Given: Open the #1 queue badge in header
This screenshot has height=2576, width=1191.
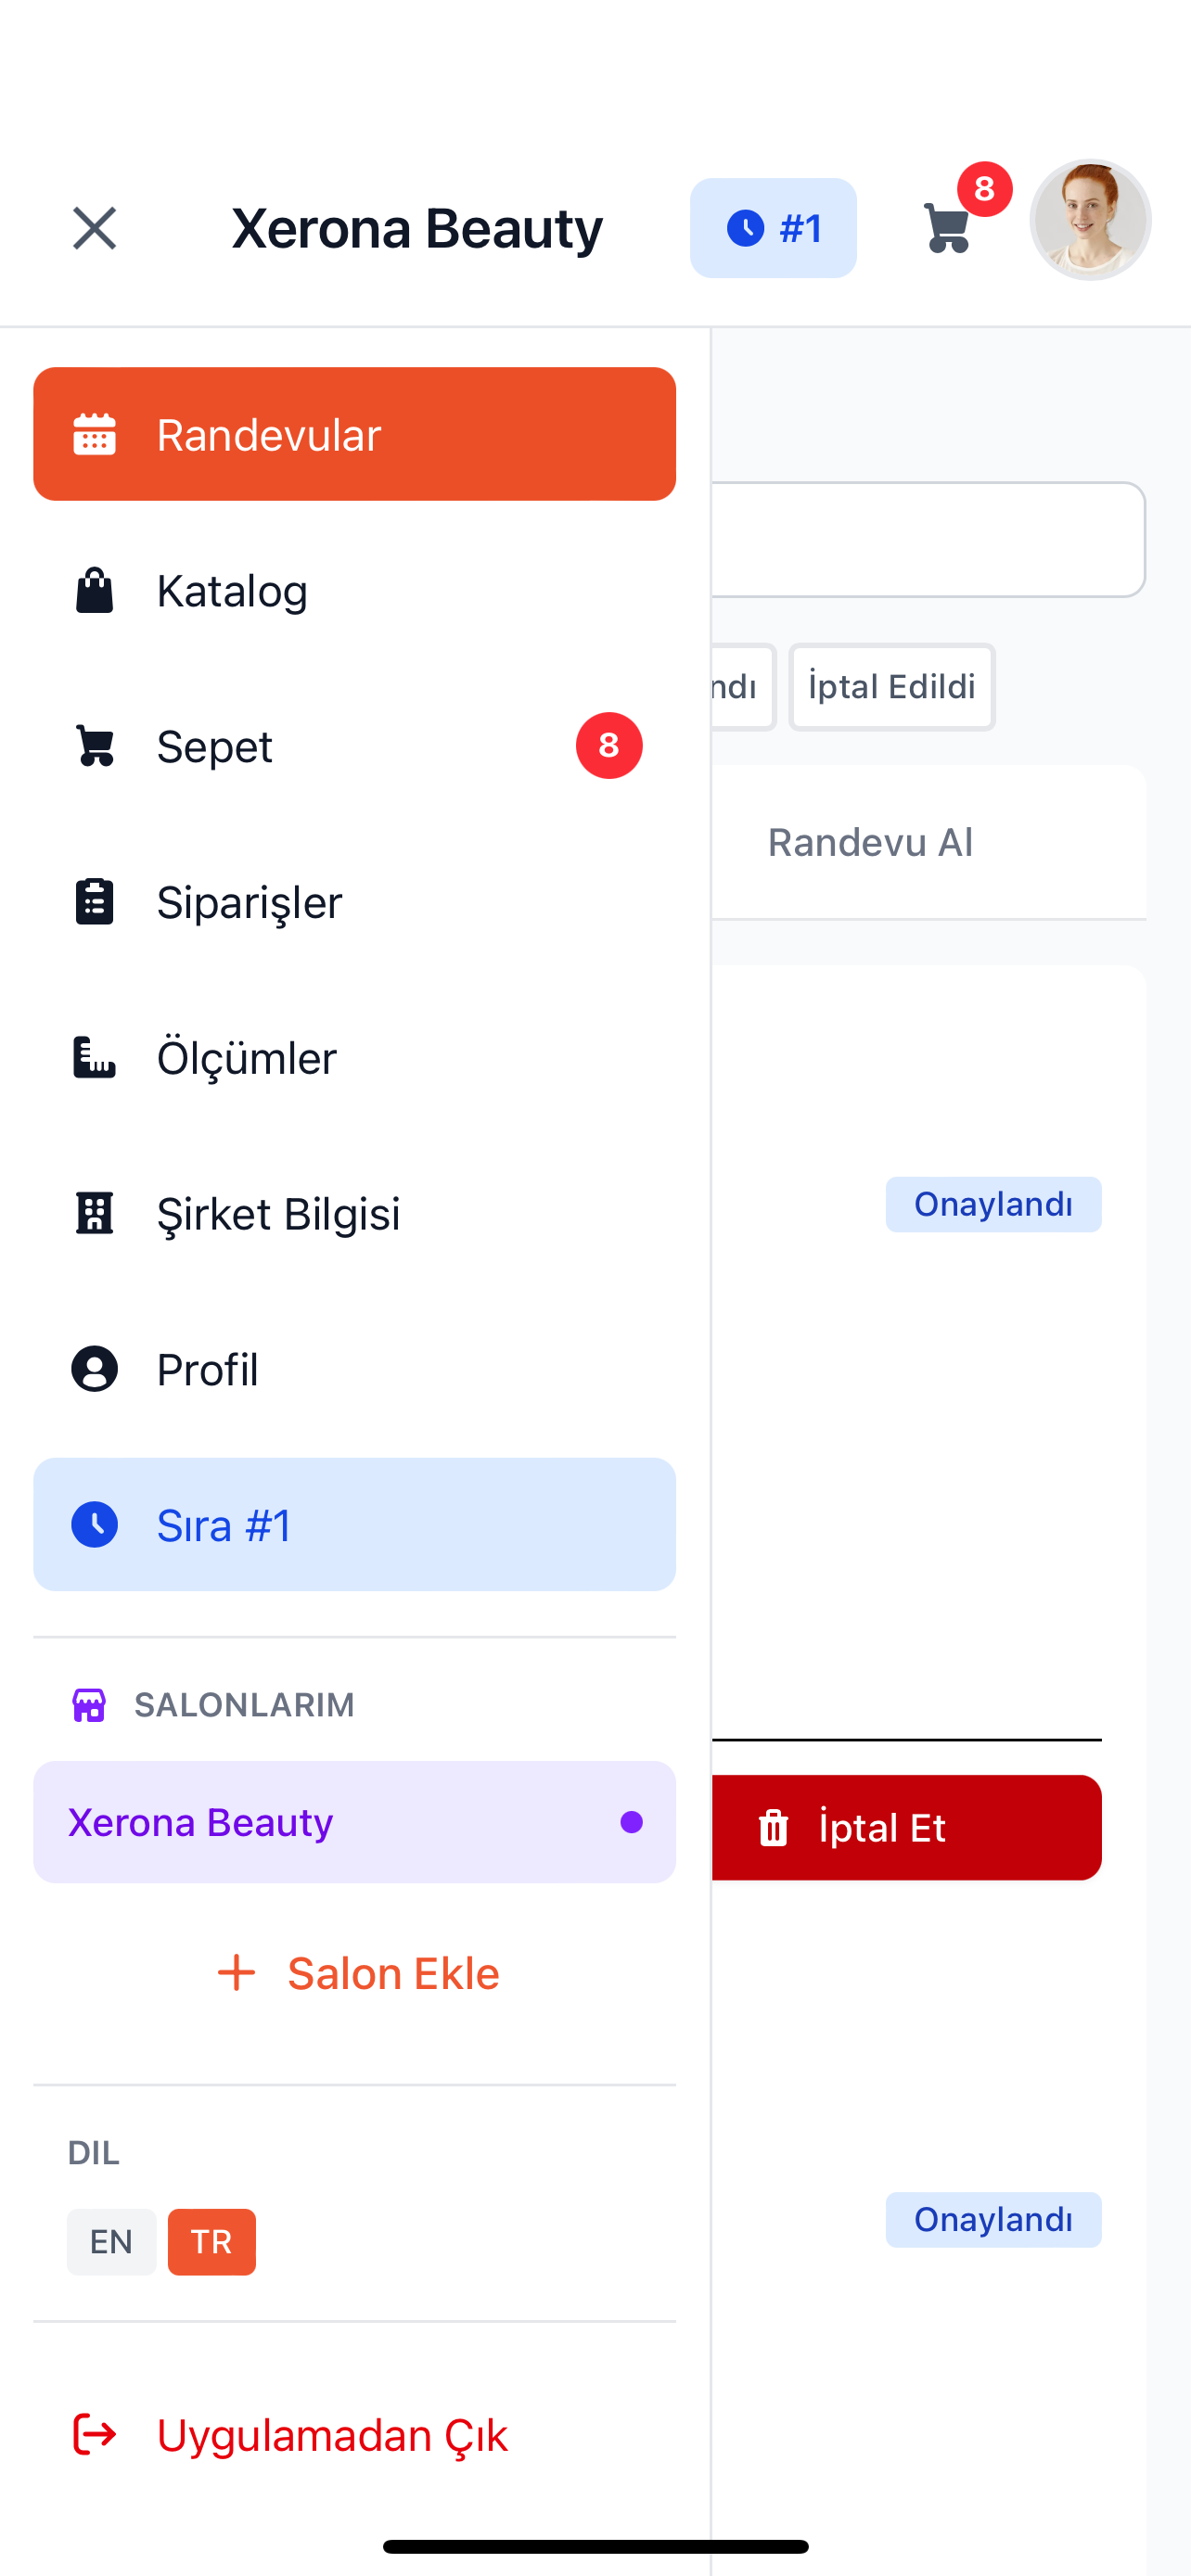Looking at the screenshot, I should click(774, 227).
